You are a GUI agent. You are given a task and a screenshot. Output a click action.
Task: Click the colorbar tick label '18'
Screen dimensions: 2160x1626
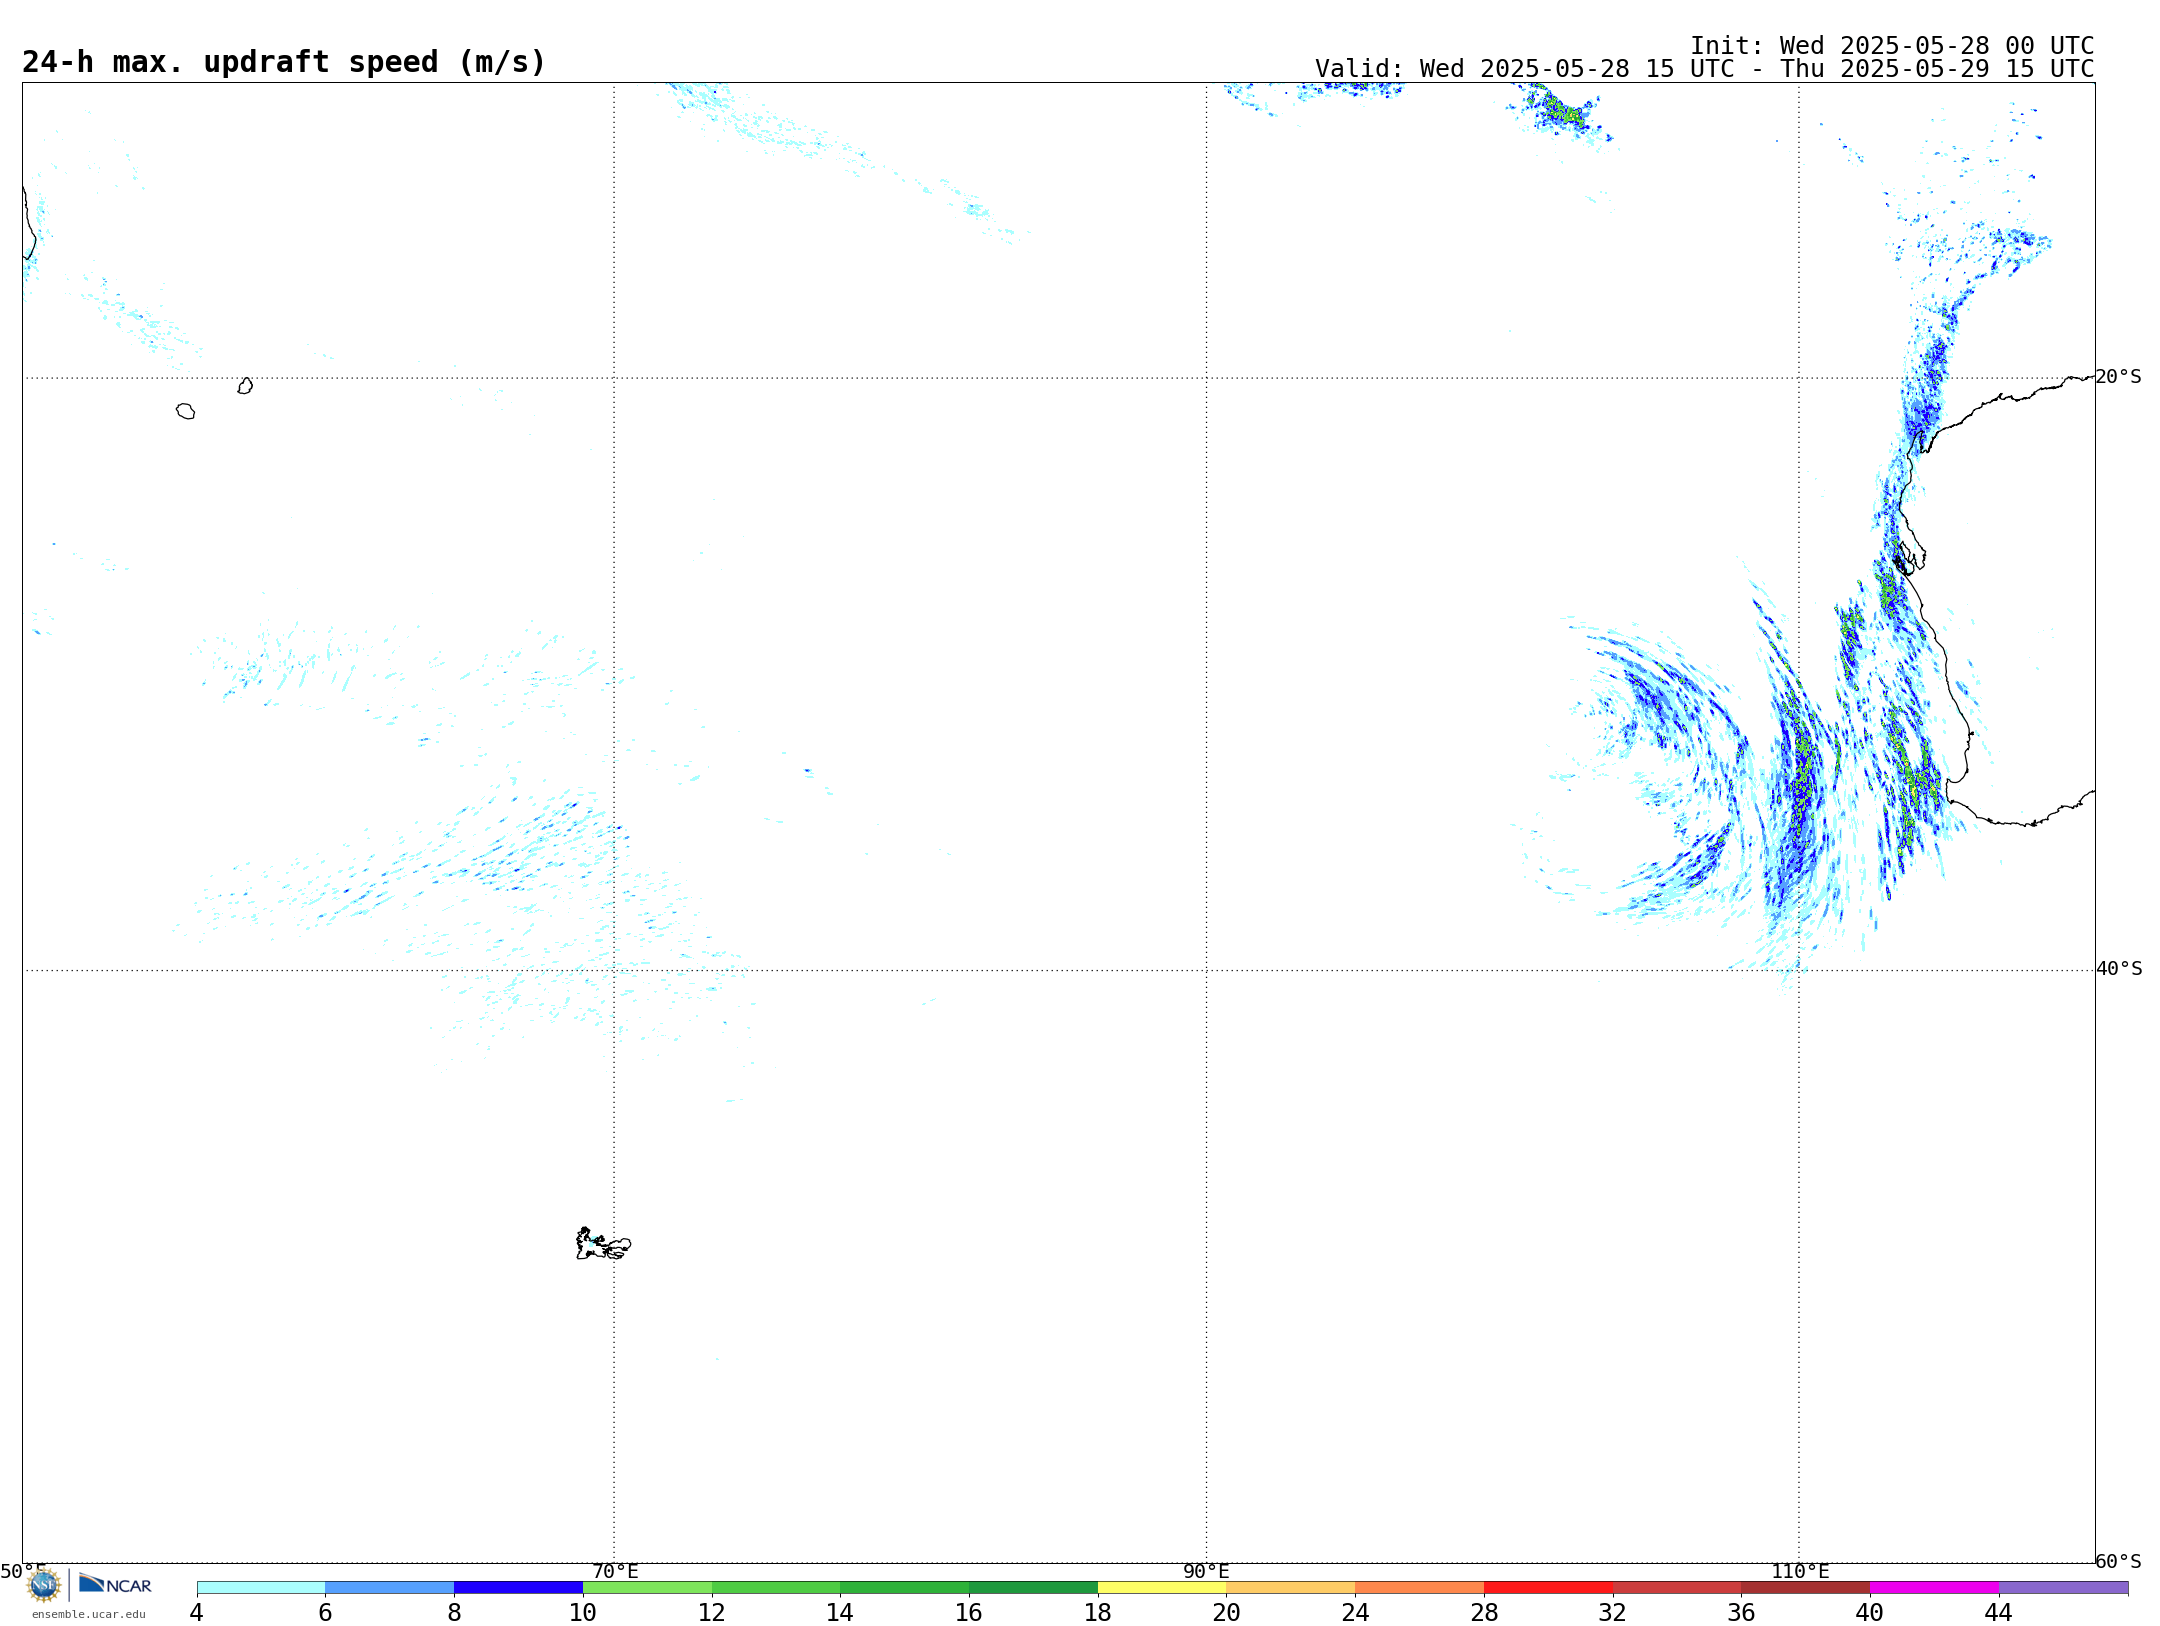click(x=1098, y=1613)
